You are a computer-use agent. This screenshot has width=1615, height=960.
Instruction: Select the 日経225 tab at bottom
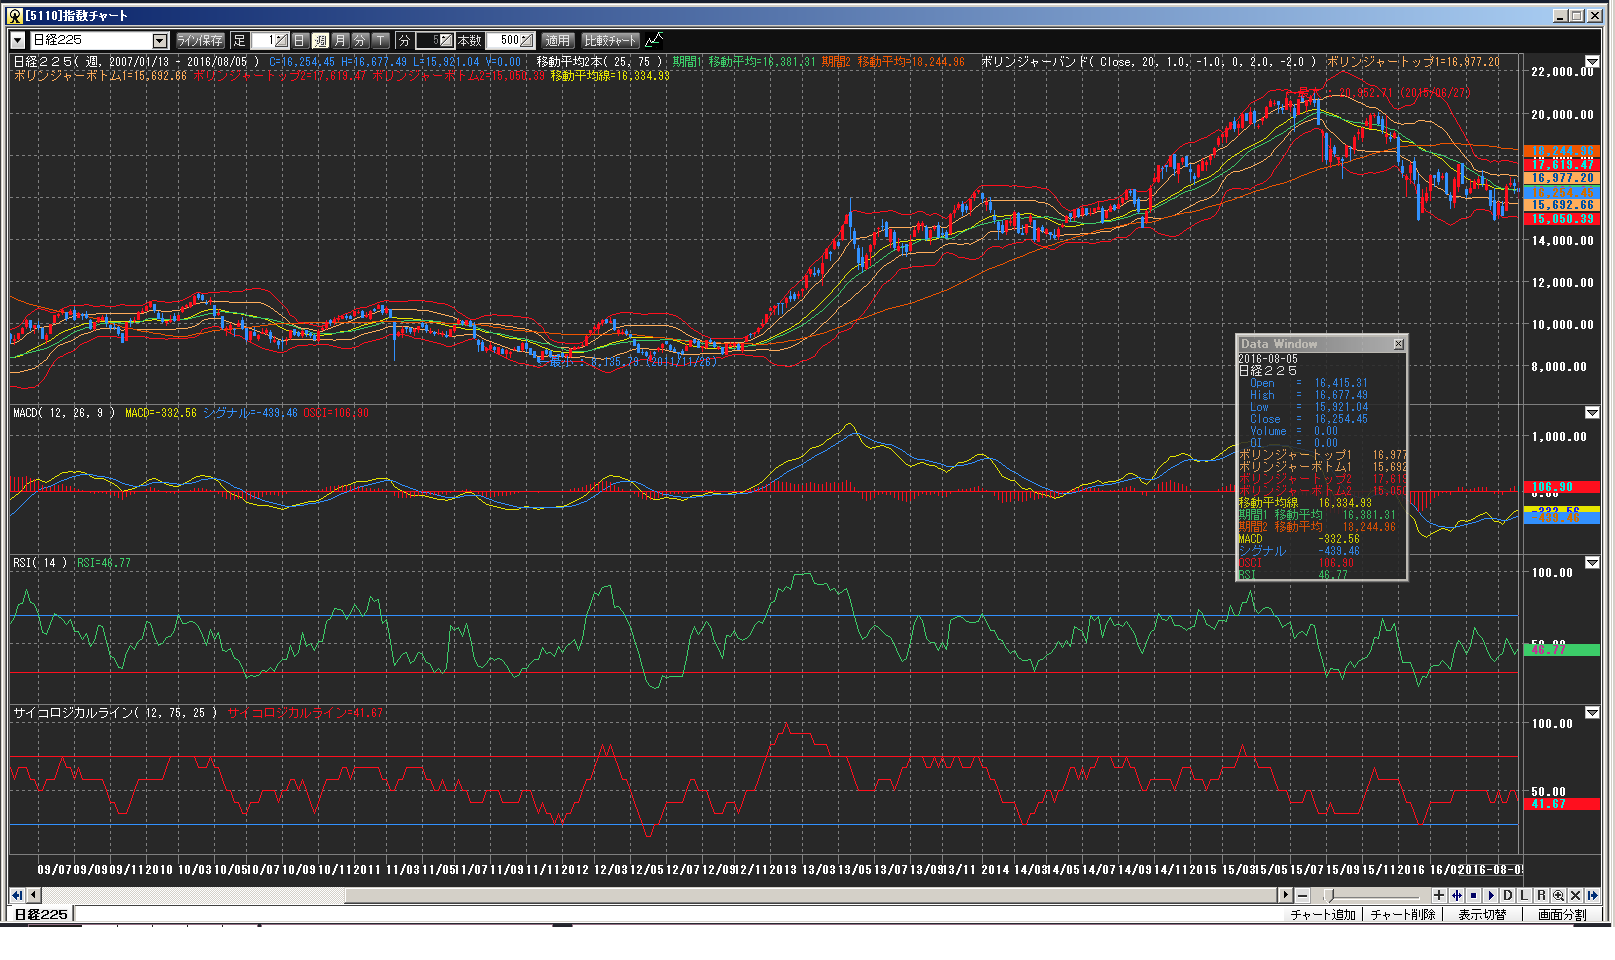click(41, 914)
